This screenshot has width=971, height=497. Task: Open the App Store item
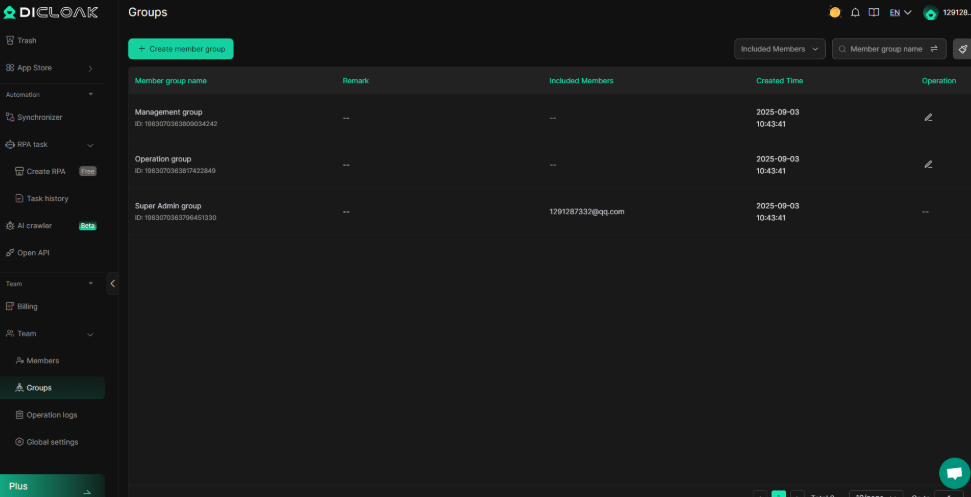[x=34, y=67]
